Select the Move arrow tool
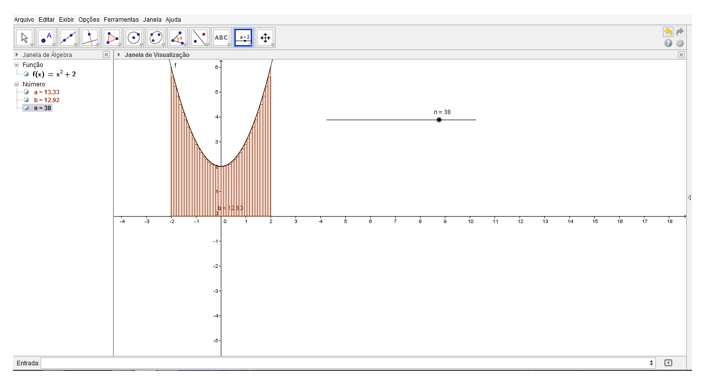The height and width of the screenshot is (376, 712). pyautogui.click(x=25, y=38)
